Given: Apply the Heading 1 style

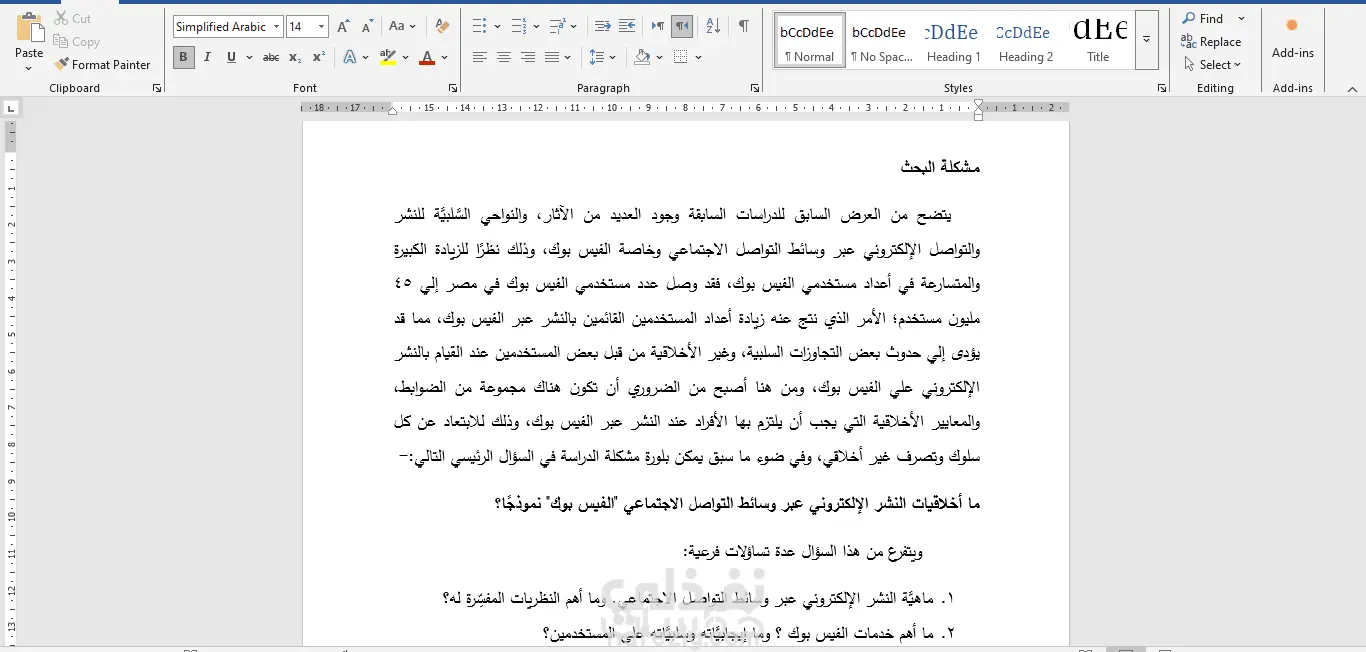Looking at the screenshot, I should click(x=953, y=40).
